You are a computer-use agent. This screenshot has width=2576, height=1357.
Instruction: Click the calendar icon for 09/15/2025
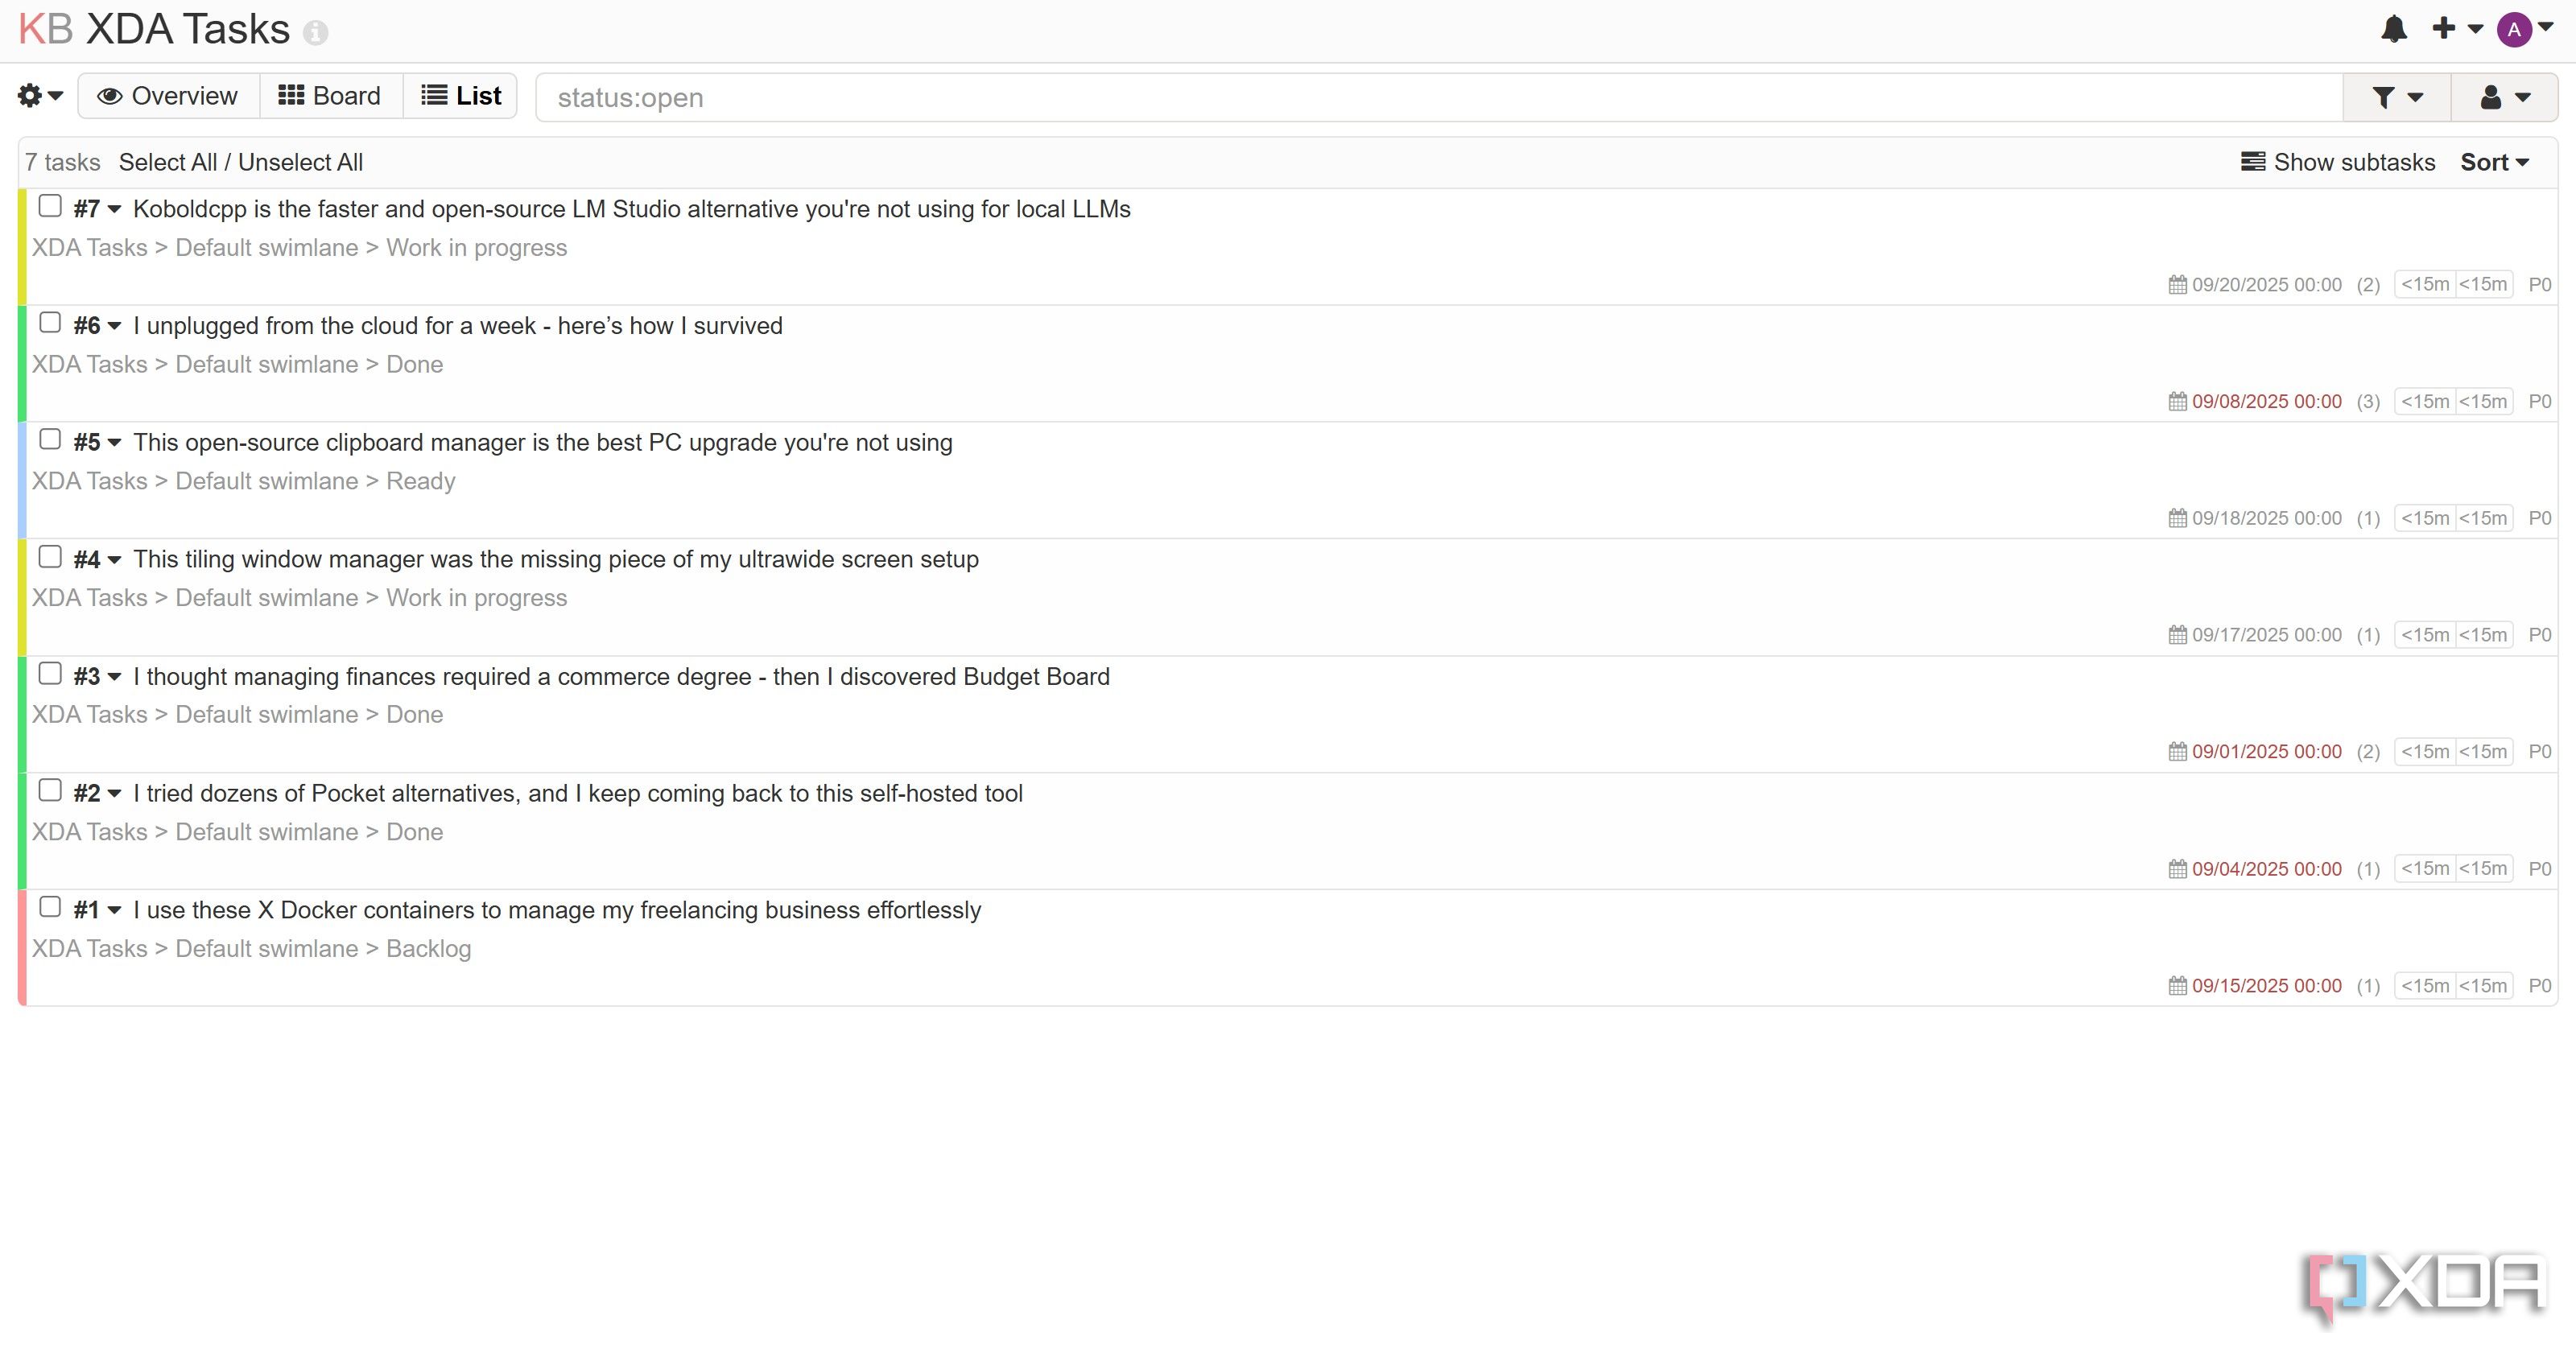tap(2177, 986)
